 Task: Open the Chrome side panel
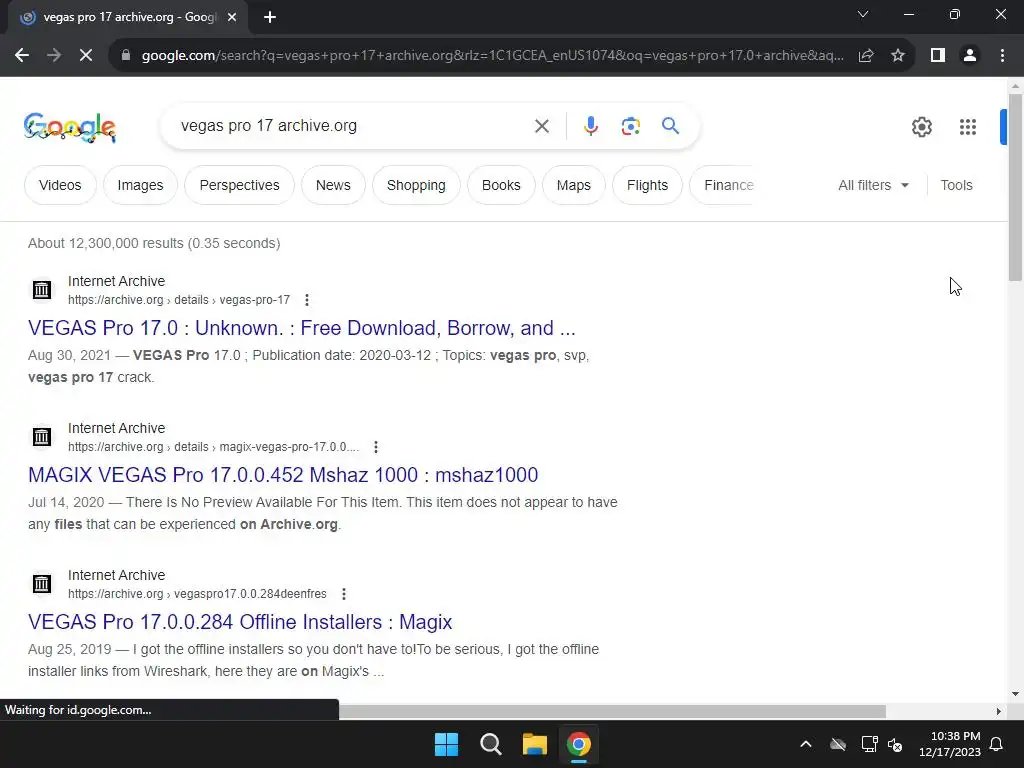pos(938,56)
